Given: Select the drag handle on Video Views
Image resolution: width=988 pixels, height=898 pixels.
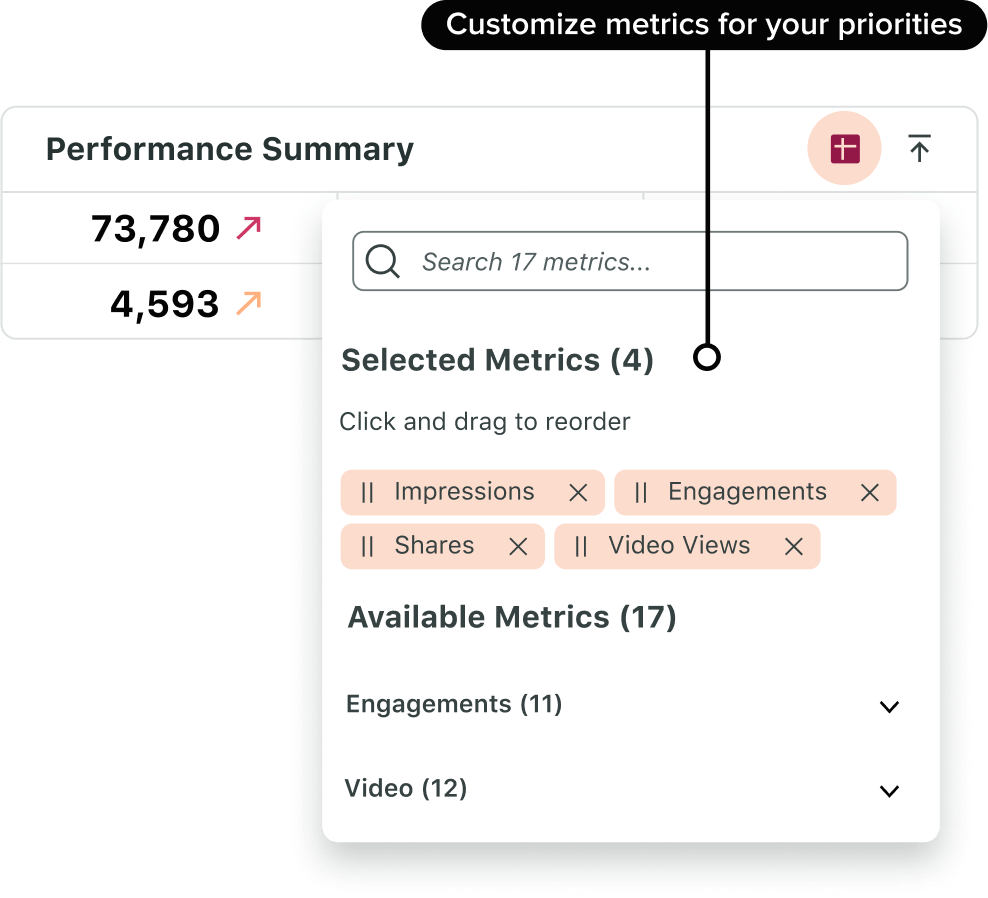Looking at the screenshot, I should [581, 546].
